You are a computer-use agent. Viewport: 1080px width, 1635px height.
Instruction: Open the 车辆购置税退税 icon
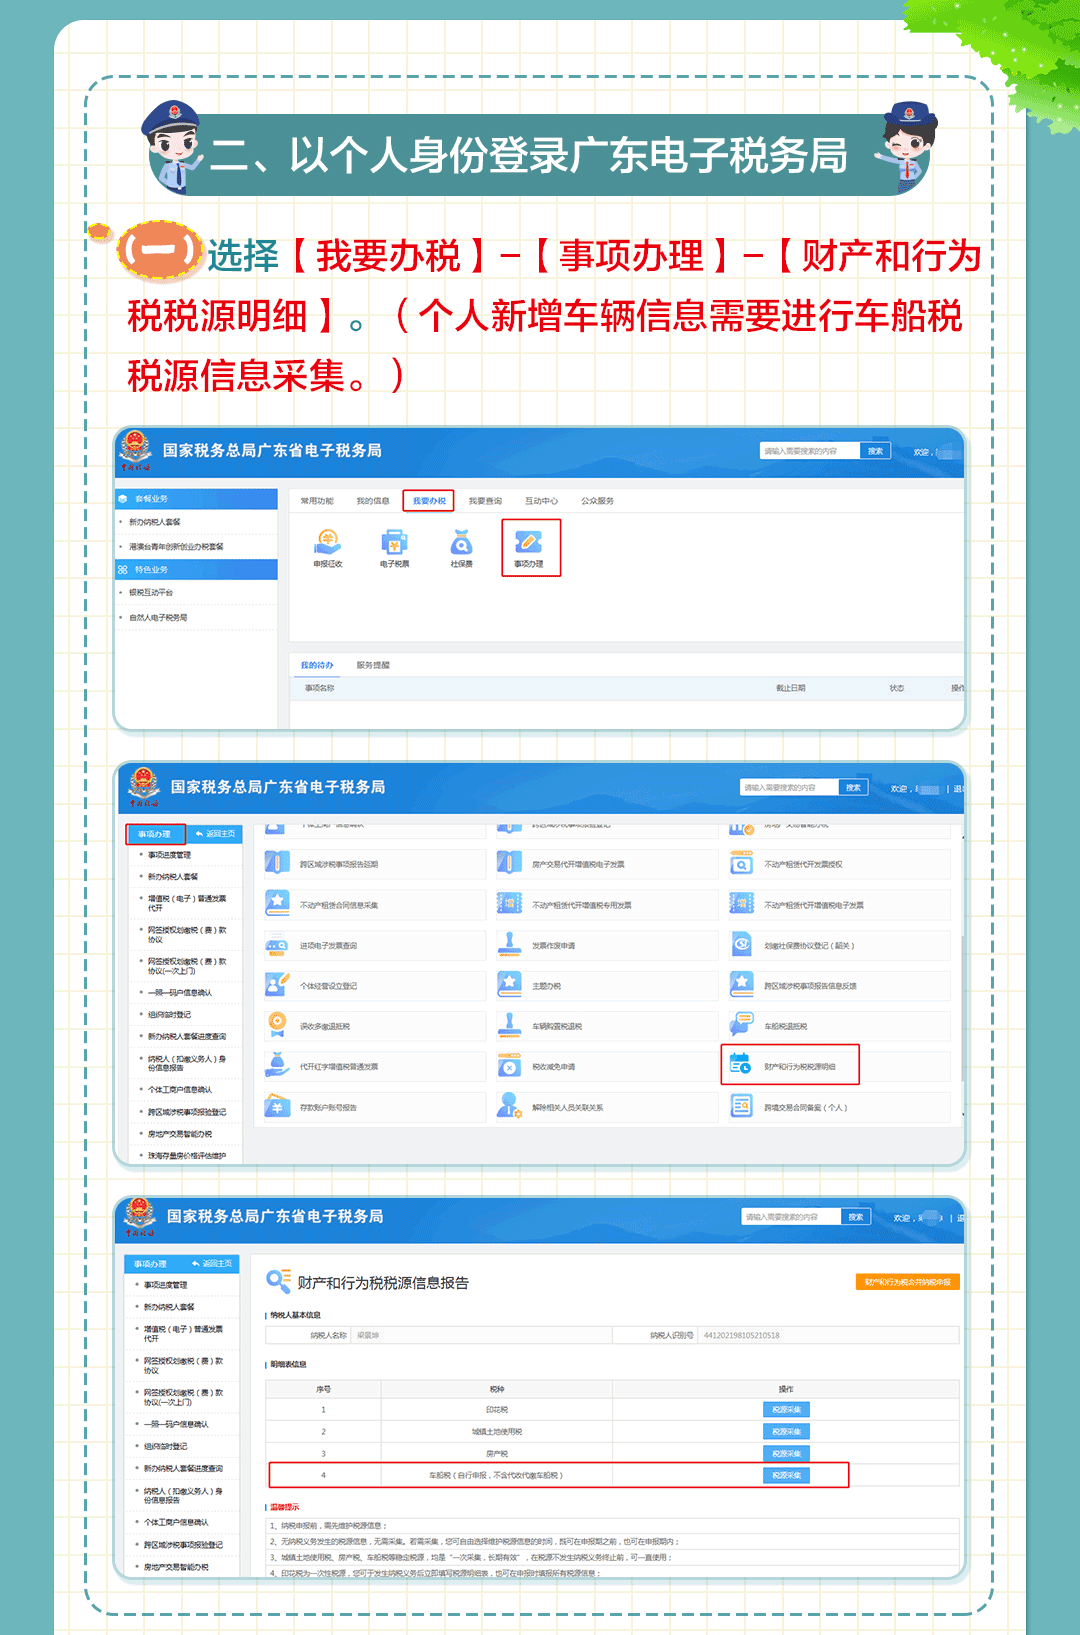[509, 1026]
